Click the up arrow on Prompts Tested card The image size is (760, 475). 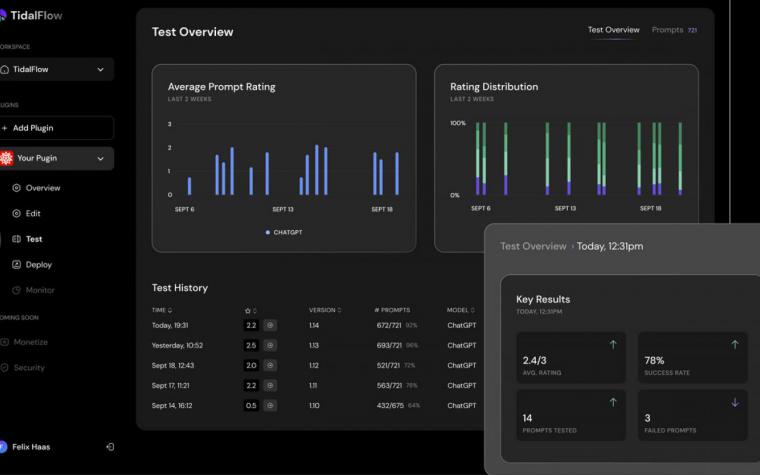pos(613,402)
